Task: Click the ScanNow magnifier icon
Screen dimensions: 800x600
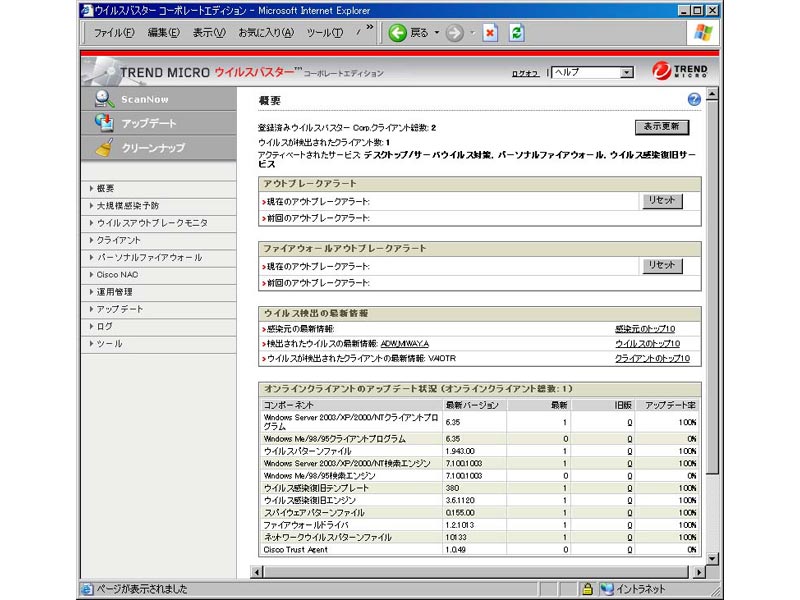Action: (x=104, y=98)
